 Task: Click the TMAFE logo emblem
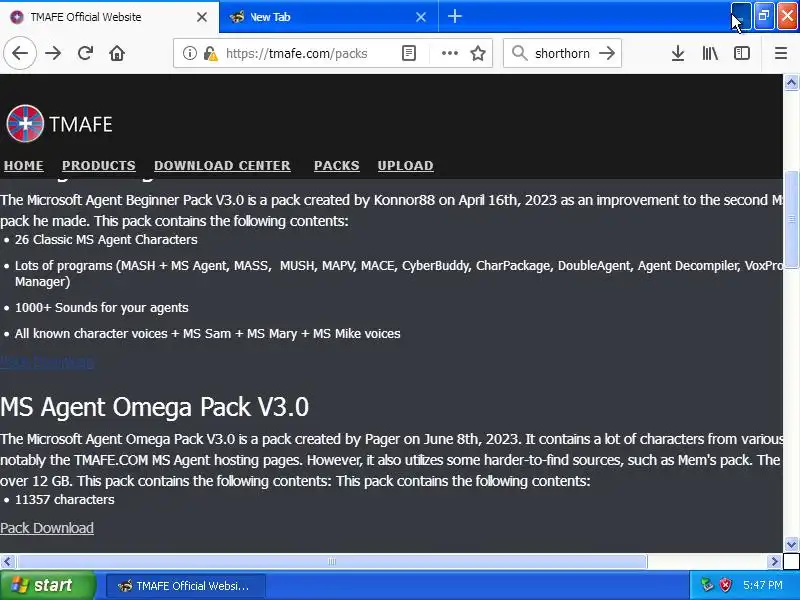tap(25, 123)
